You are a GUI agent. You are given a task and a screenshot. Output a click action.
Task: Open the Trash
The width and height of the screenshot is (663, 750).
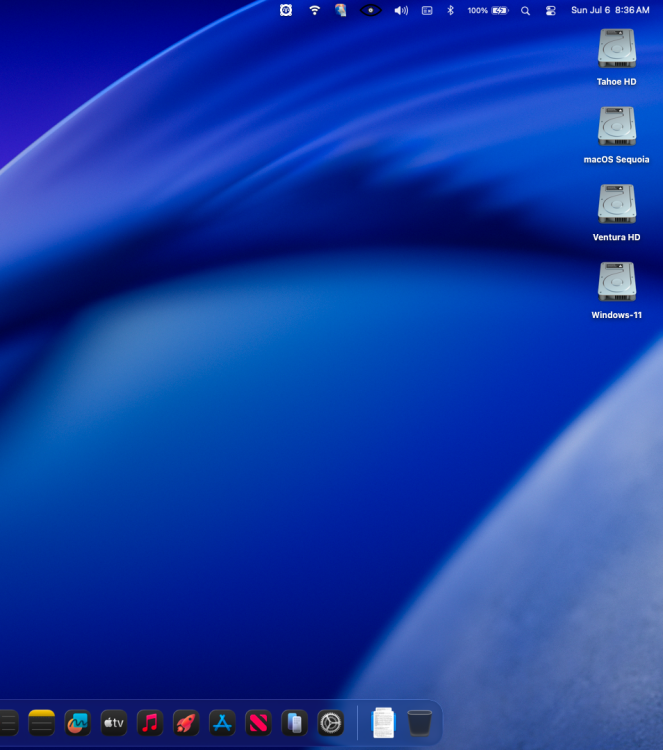(x=420, y=723)
